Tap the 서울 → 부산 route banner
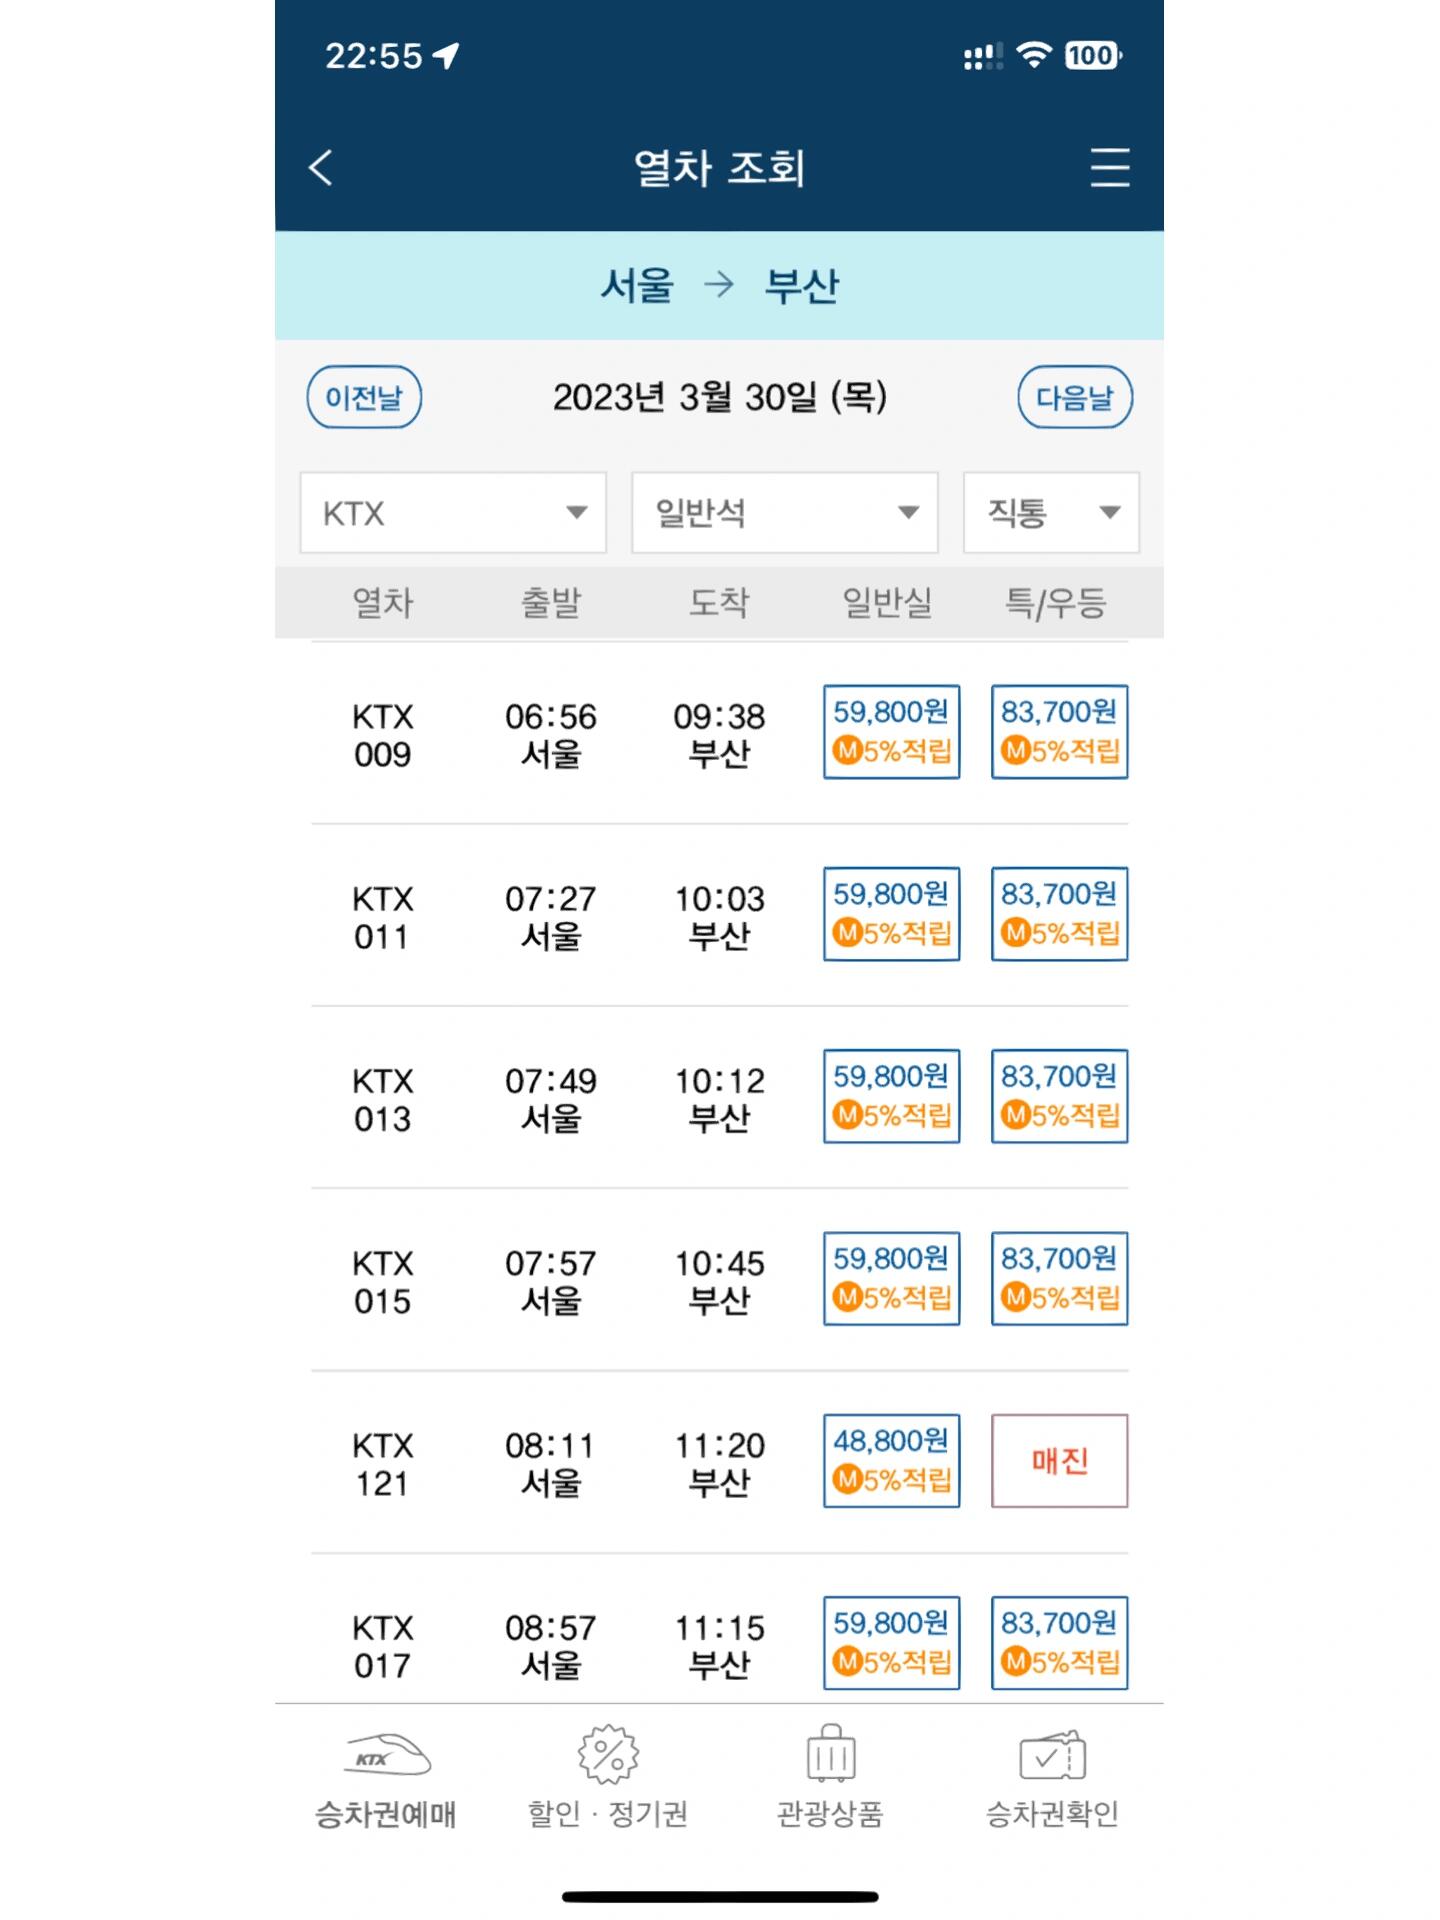1440x1920 pixels. 720,286
